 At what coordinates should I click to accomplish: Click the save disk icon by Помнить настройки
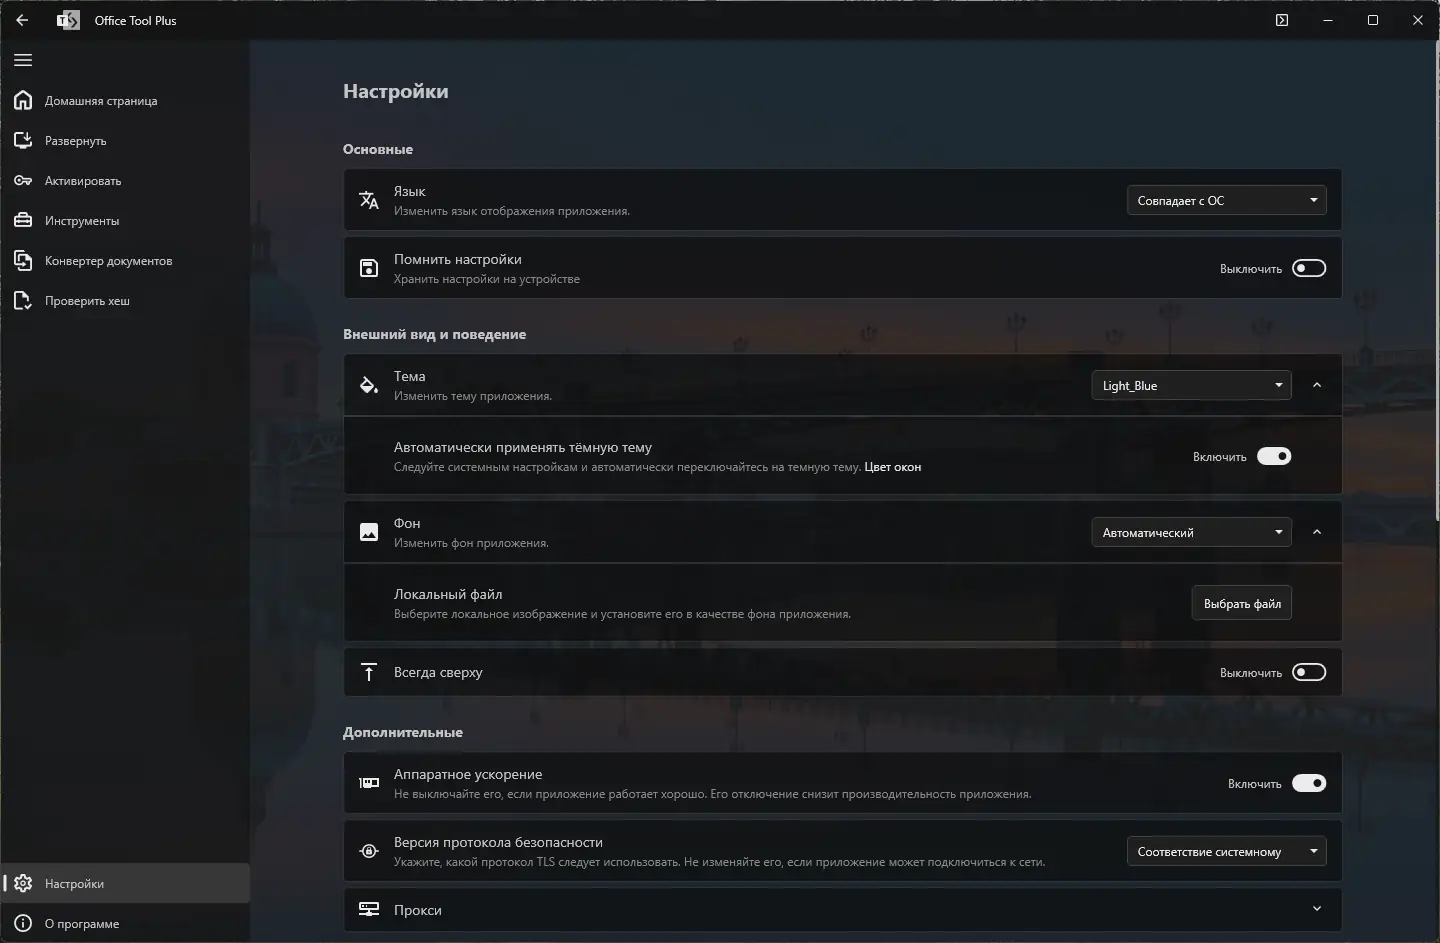tap(369, 268)
